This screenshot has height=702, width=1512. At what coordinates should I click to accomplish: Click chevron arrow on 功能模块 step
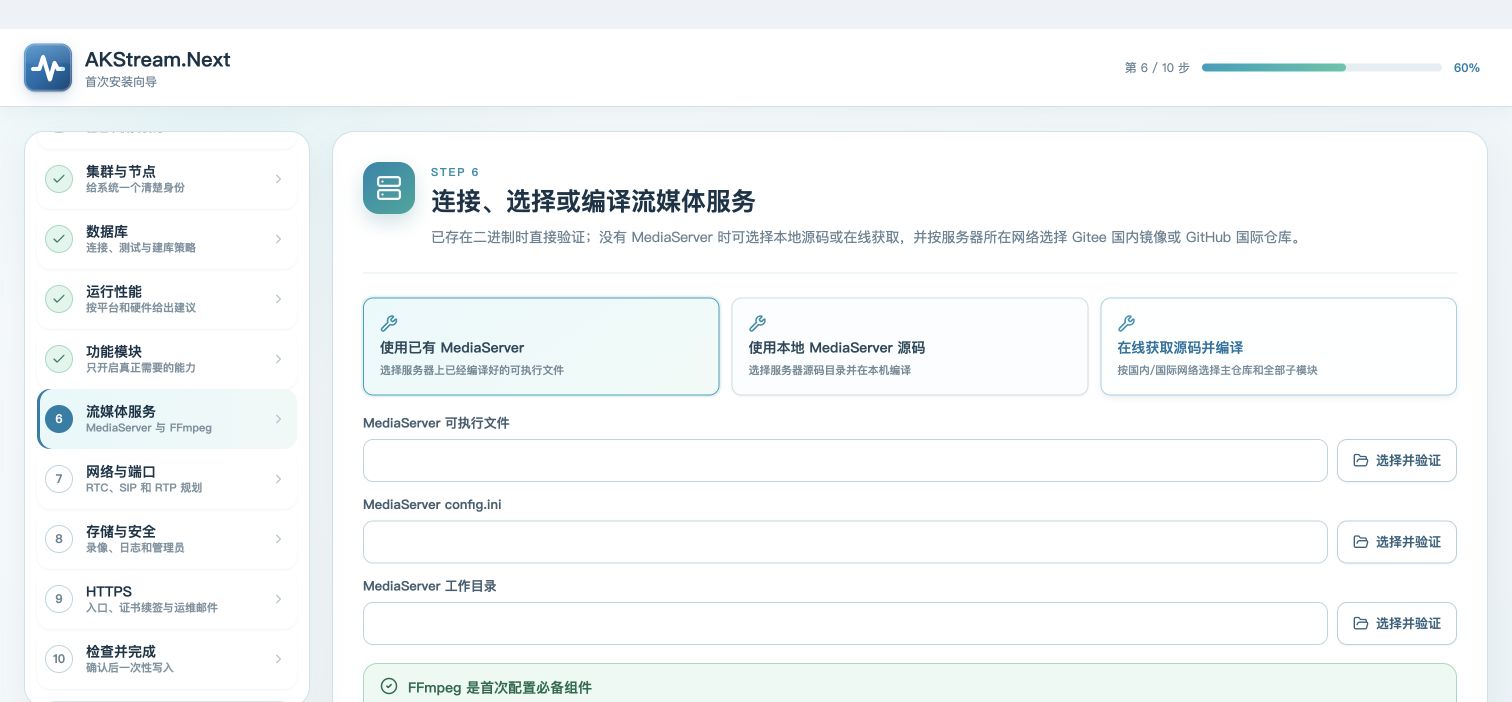click(x=278, y=359)
